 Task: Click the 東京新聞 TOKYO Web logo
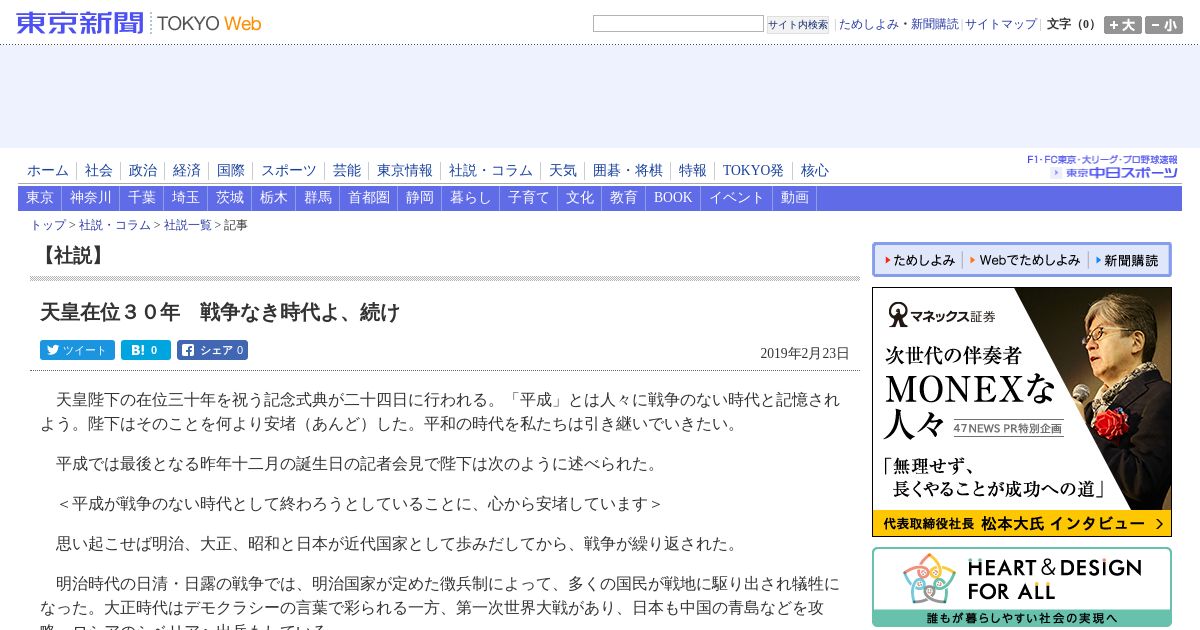click(139, 23)
